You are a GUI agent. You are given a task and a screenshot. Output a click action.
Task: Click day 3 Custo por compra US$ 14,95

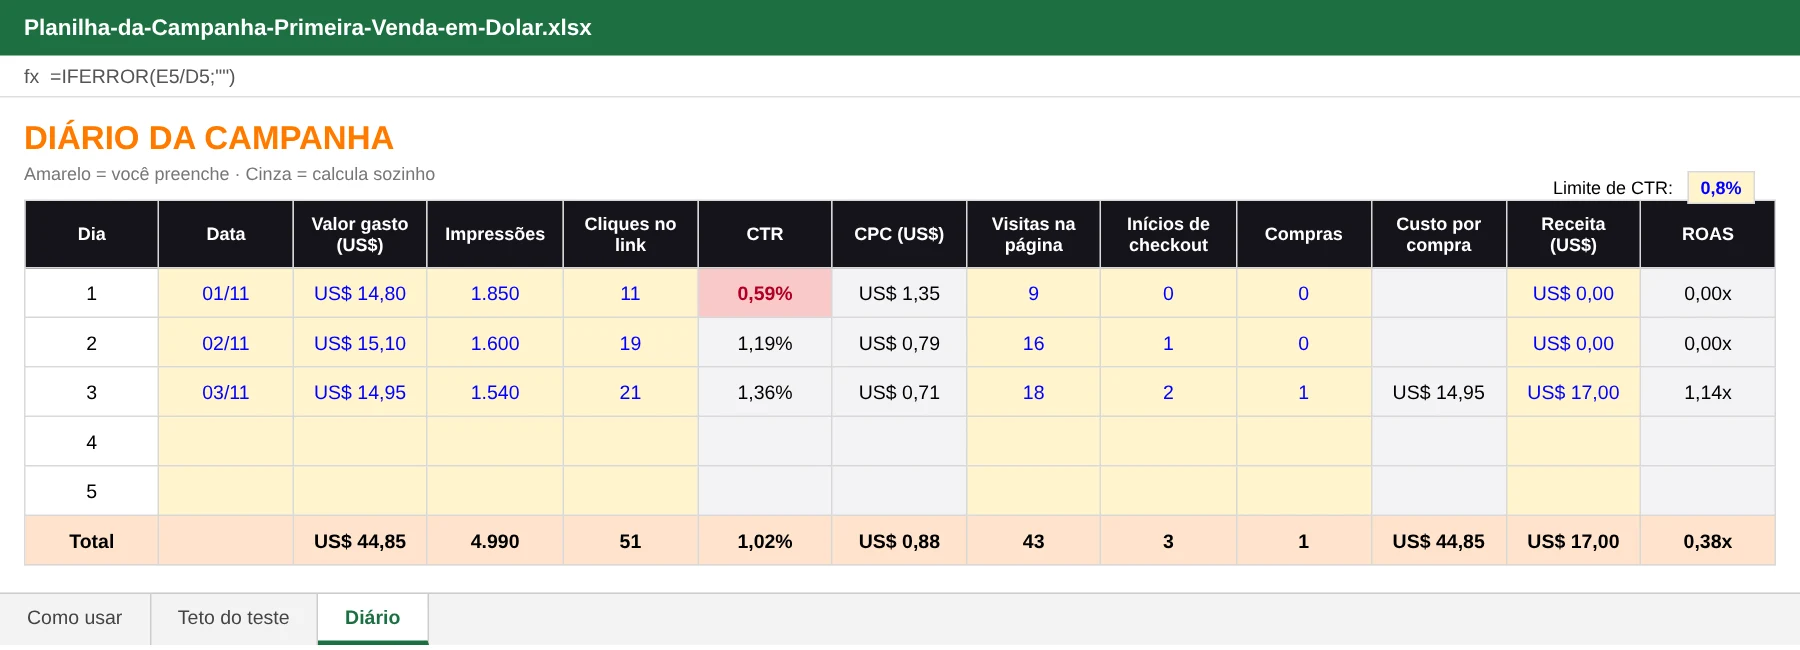[1439, 392]
